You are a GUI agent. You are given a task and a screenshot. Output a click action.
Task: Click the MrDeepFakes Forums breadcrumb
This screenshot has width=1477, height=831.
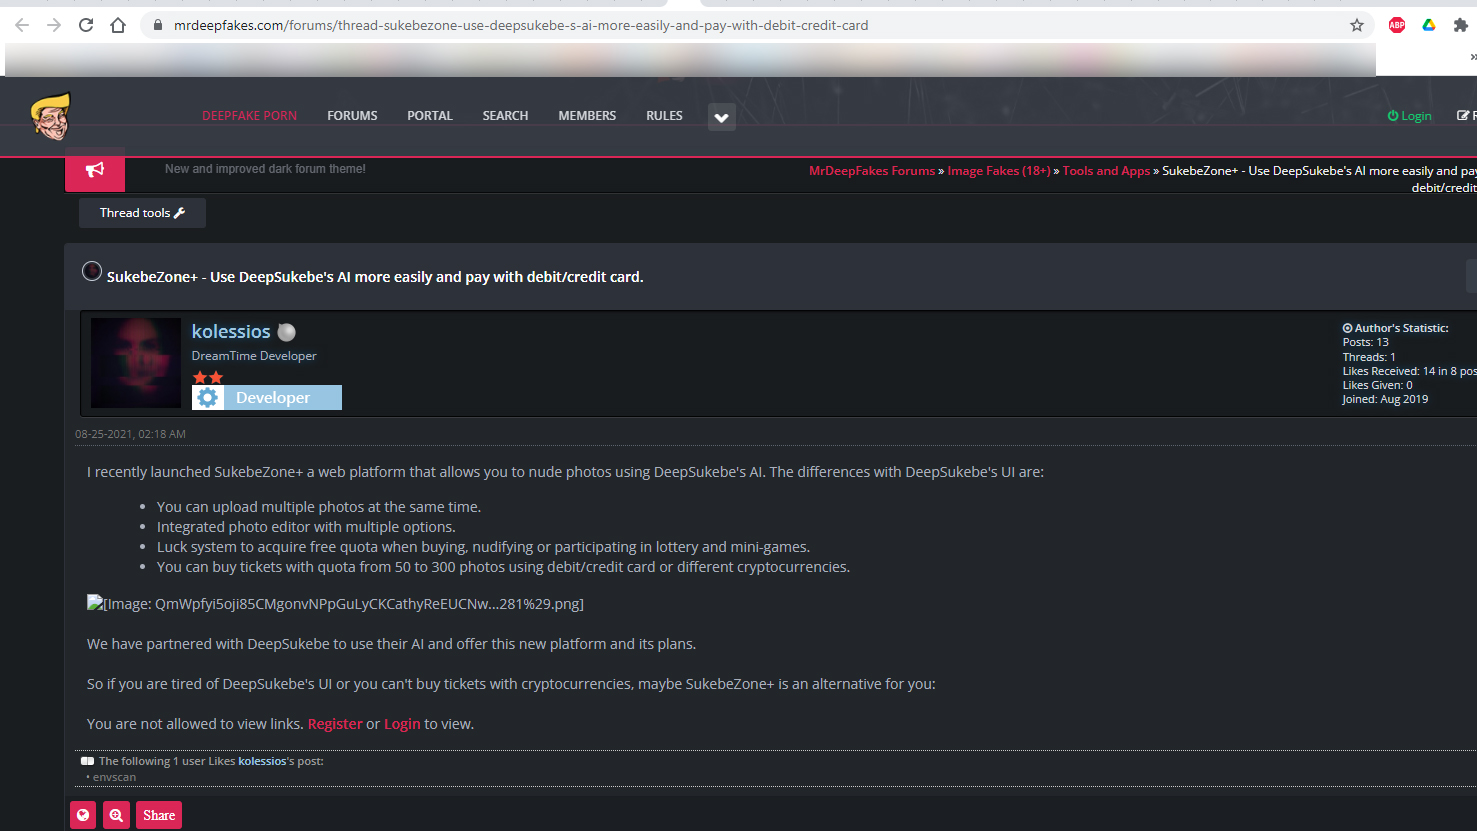pos(872,171)
